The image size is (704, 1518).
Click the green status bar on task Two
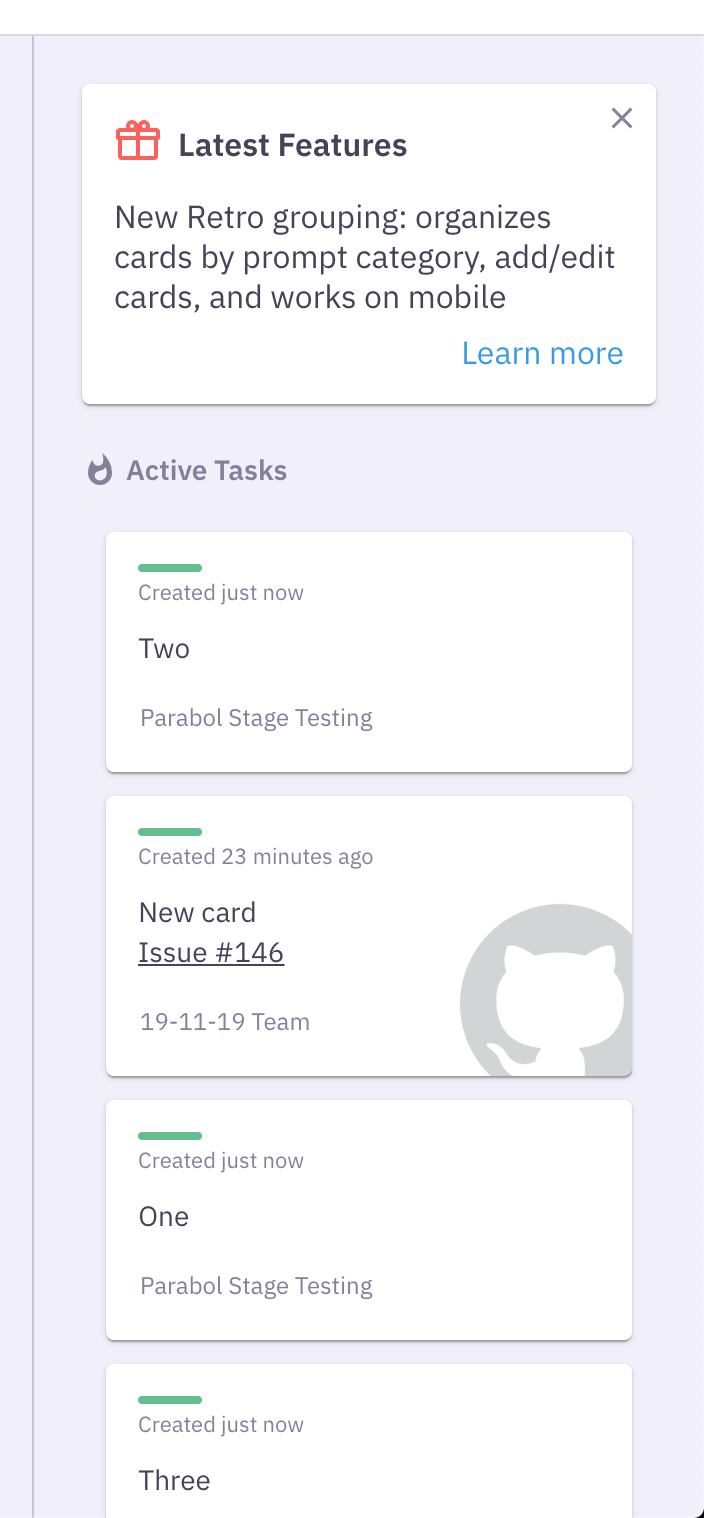coord(169,567)
